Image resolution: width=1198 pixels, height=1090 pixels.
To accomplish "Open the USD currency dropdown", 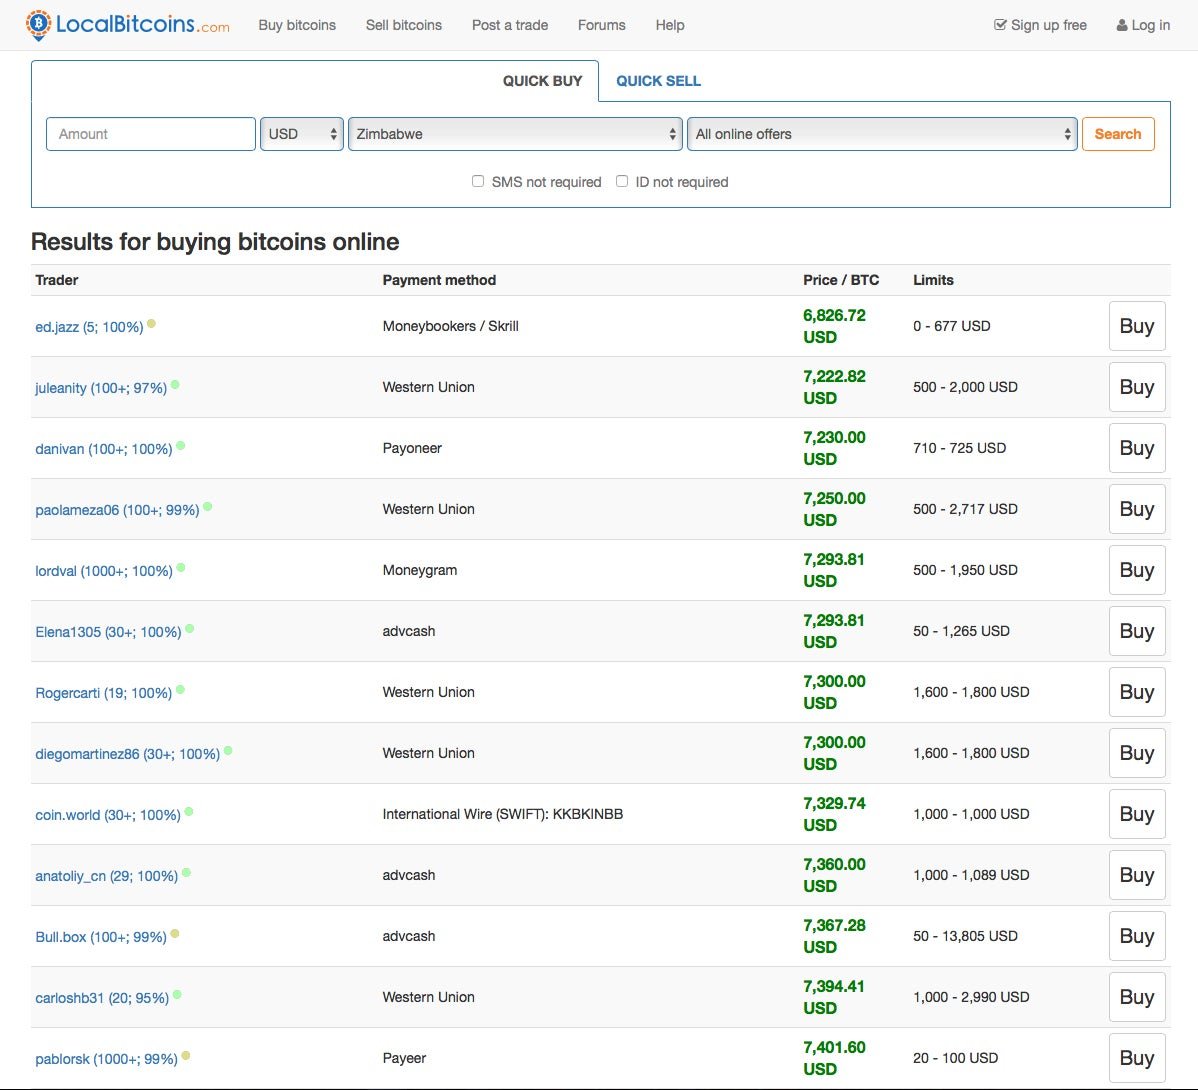I will pos(302,134).
